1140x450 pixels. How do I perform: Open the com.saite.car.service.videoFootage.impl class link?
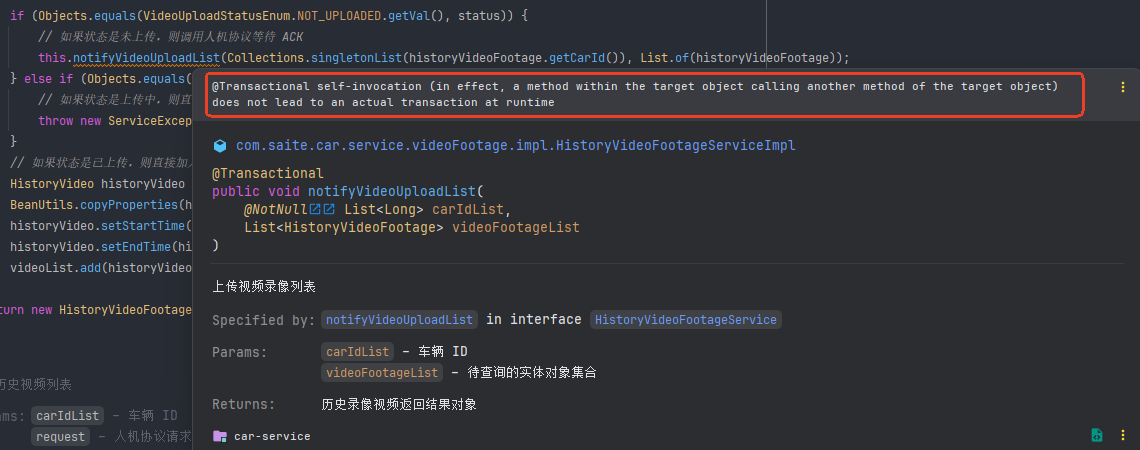pyautogui.click(x=515, y=145)
